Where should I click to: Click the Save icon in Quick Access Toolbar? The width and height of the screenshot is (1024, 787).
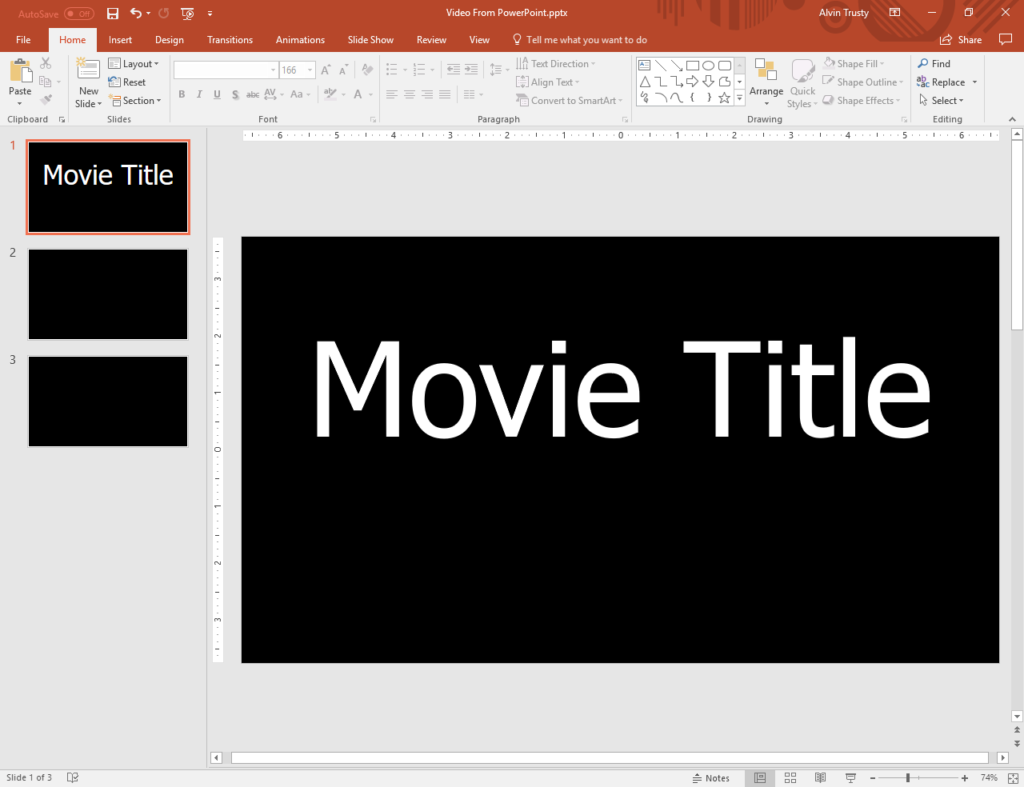click(x=112, y=13)
